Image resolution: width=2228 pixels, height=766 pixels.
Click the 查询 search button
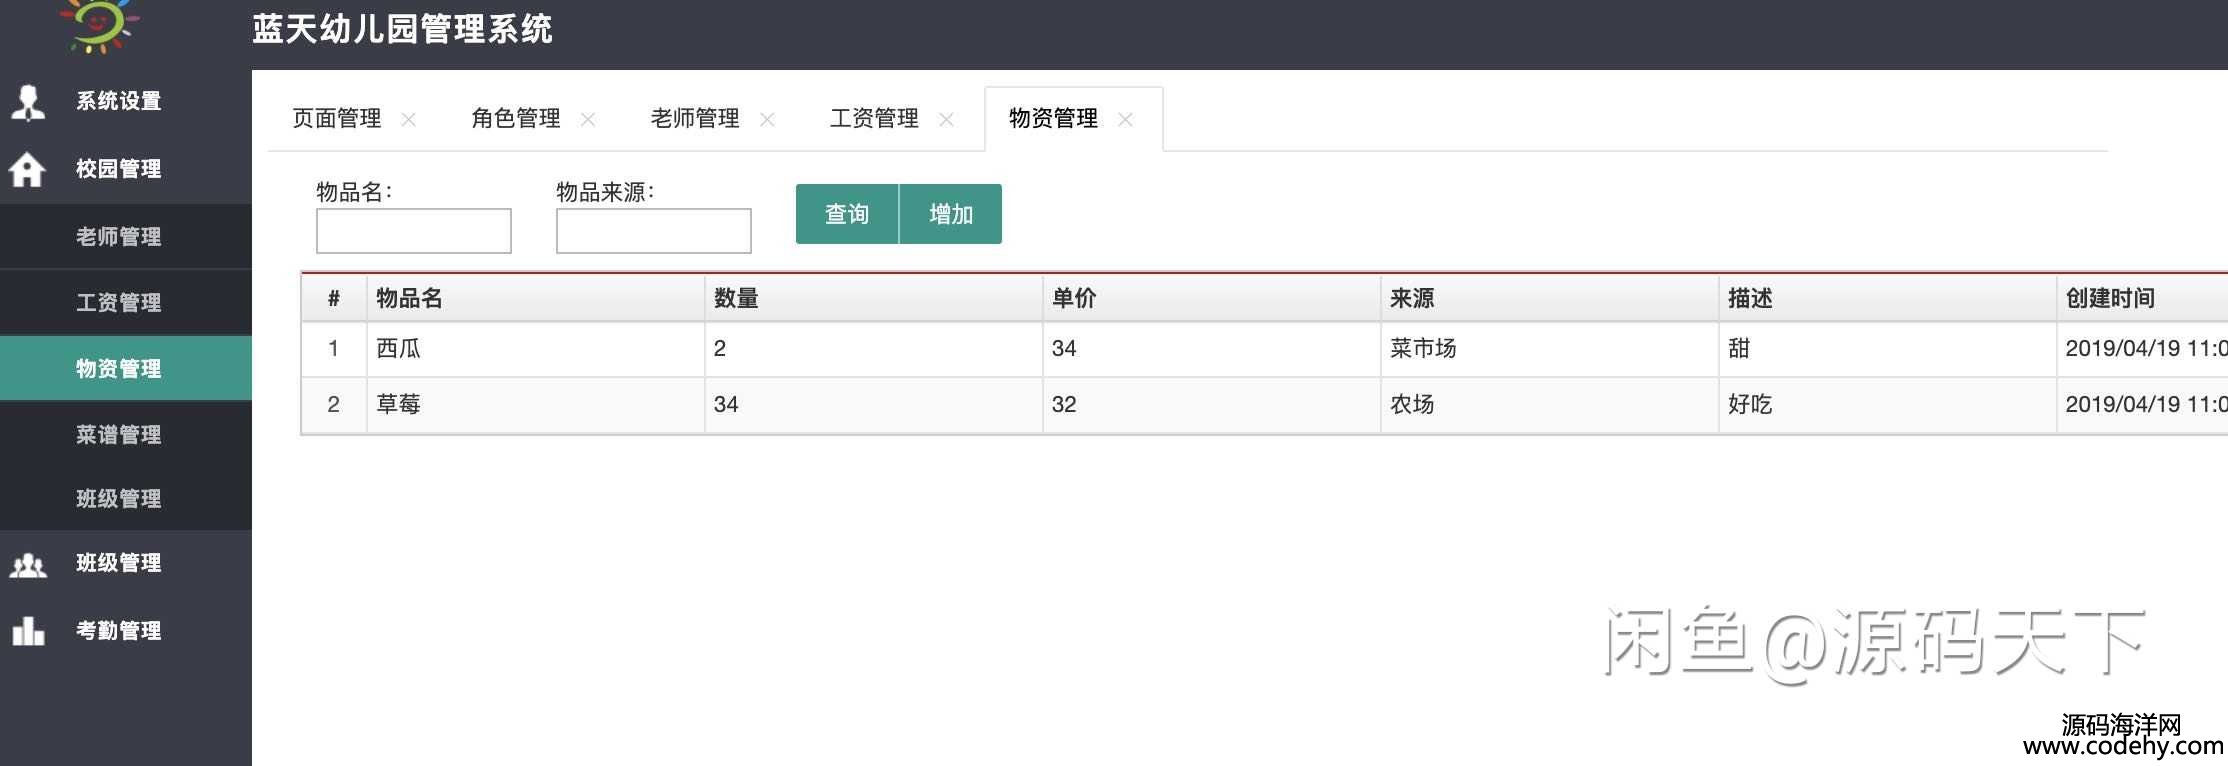coord(847,214)
